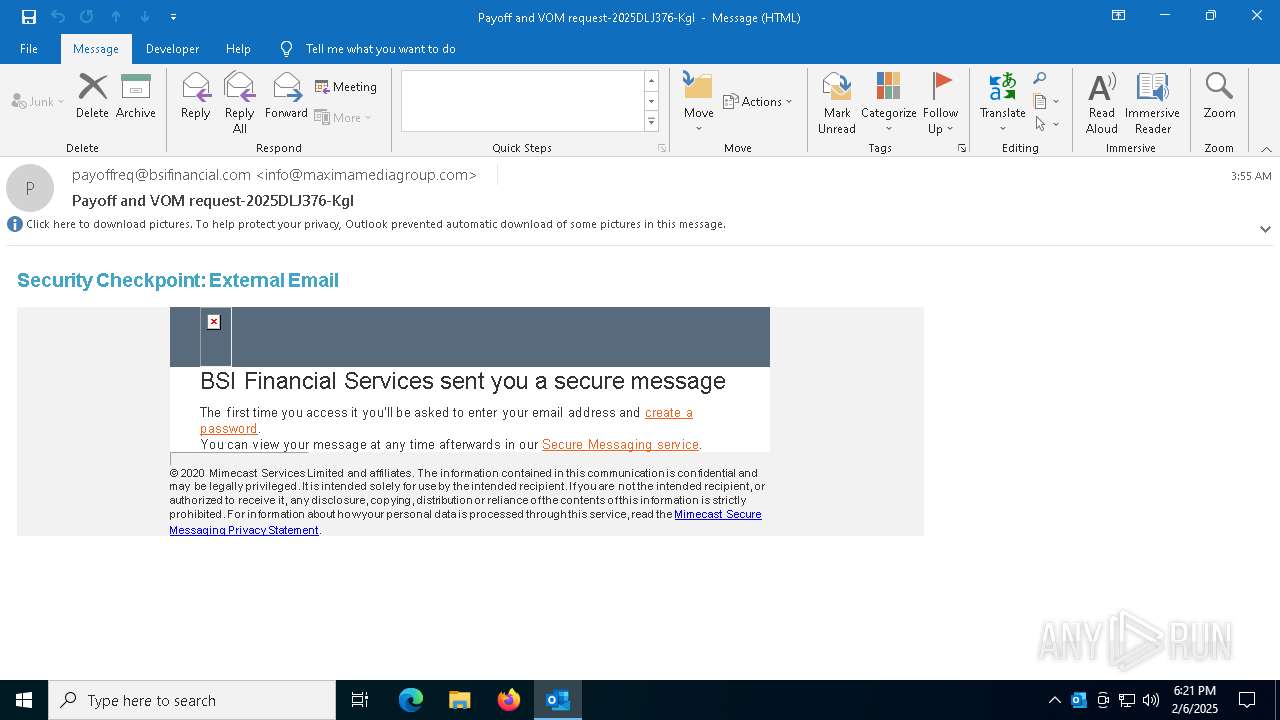This screenshot has height=720, width=1280.
Task: Archive this email
Action: 136,97
